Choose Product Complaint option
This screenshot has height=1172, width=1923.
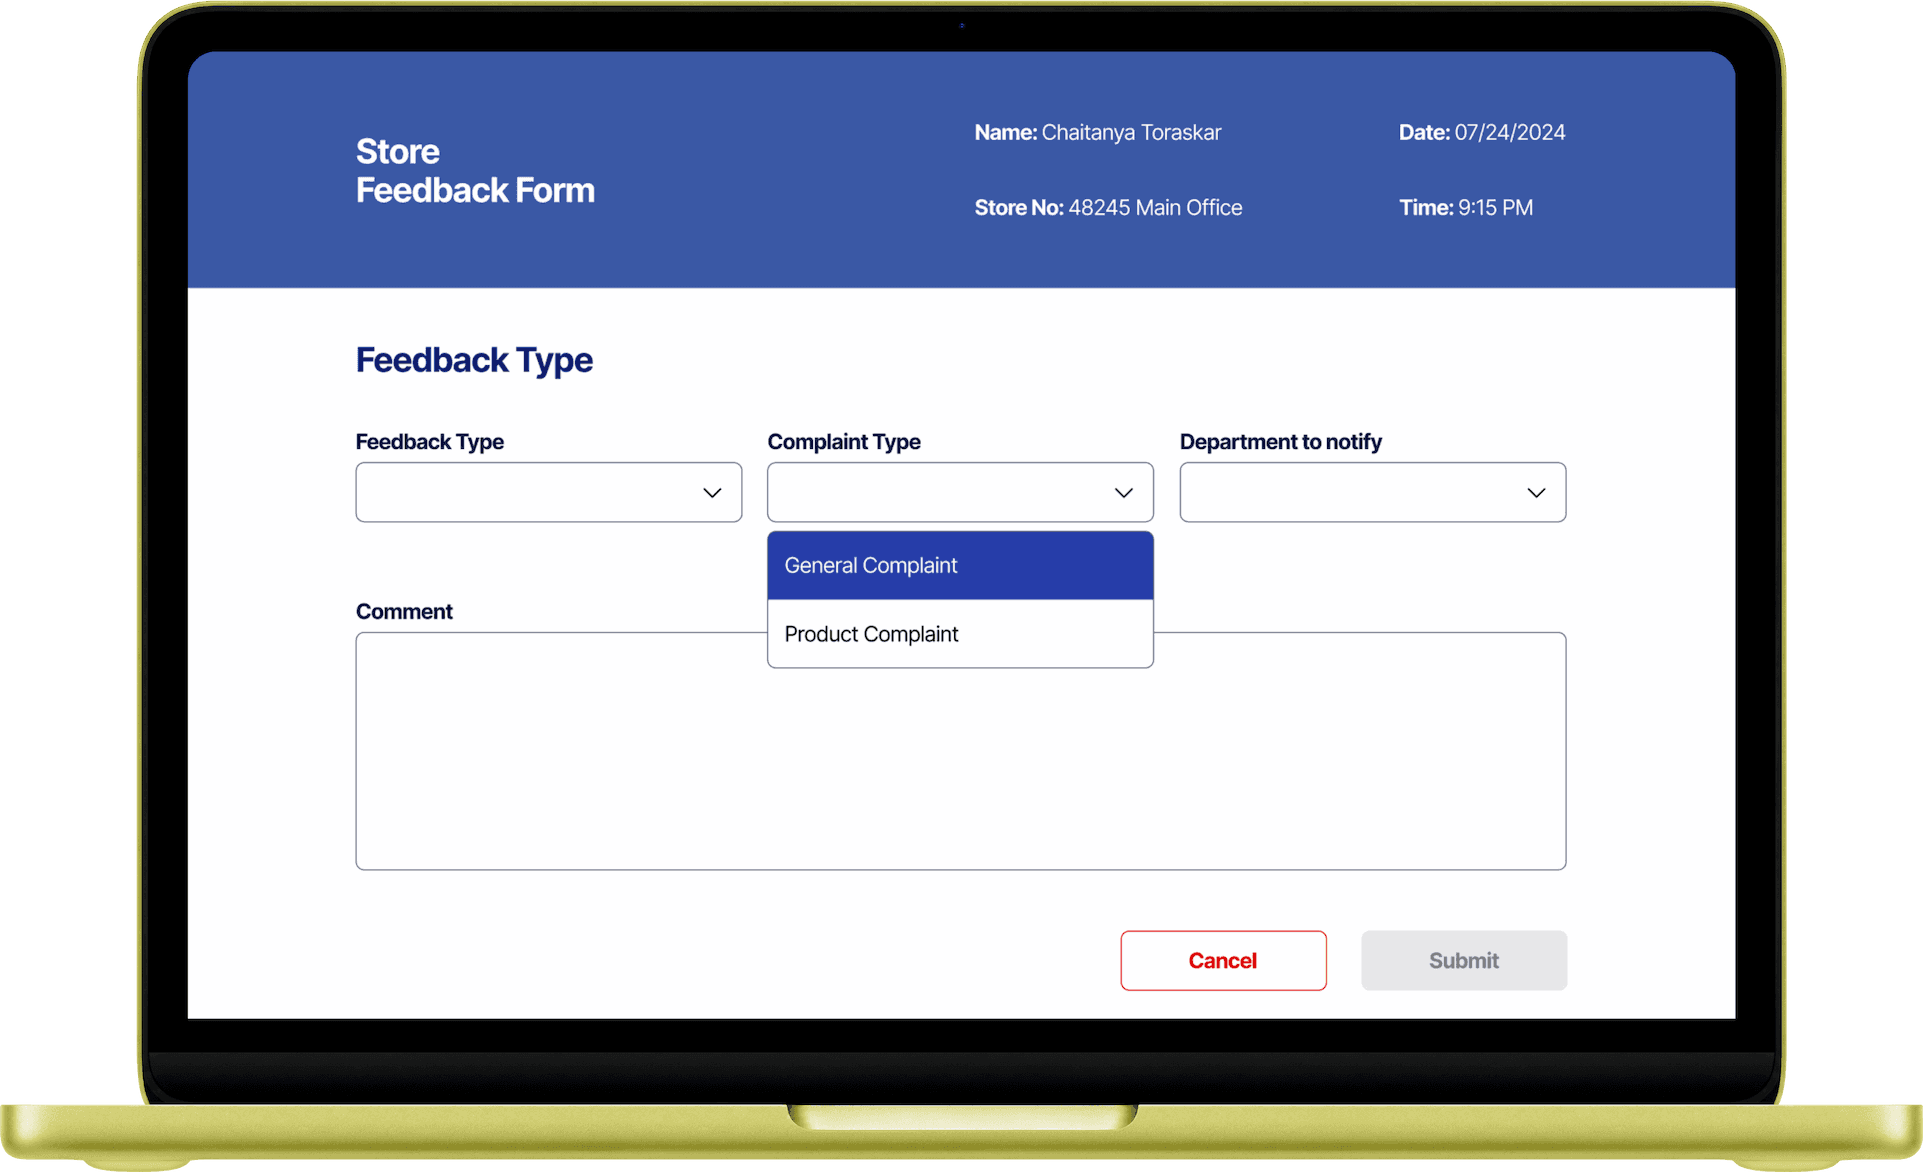pyautogui.click(x=960, y=634)
